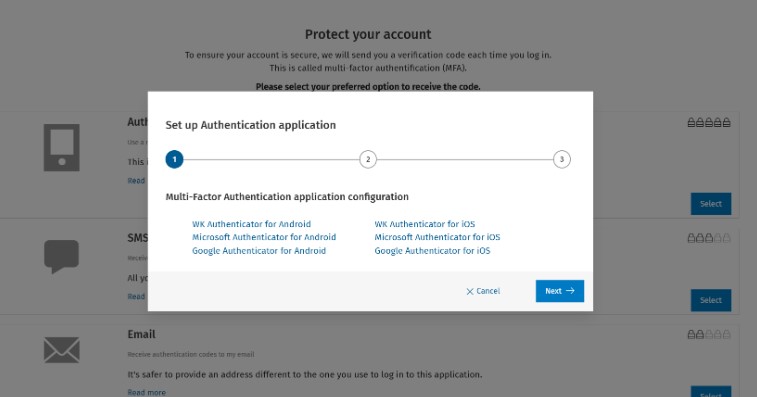This screenshot has height=397, width=757.
Task: Open WK Authenticator for Android link
Action: 252,224
